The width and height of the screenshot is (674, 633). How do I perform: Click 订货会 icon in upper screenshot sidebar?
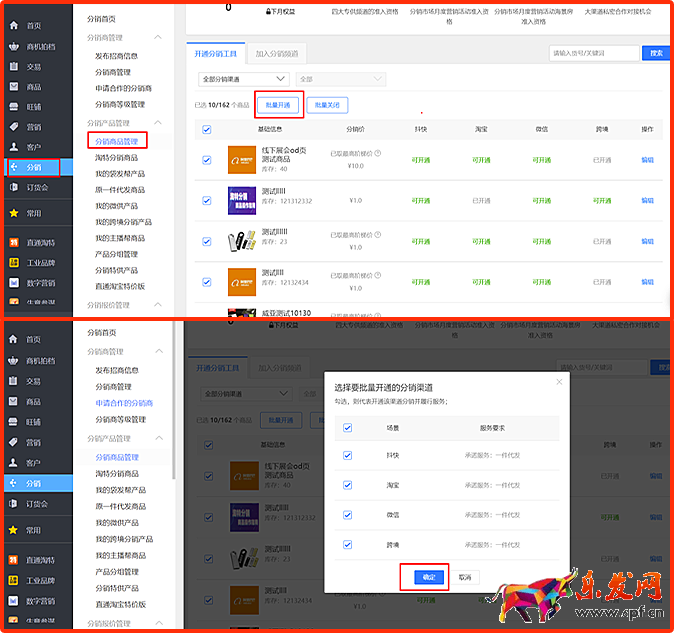click(14, 187)
